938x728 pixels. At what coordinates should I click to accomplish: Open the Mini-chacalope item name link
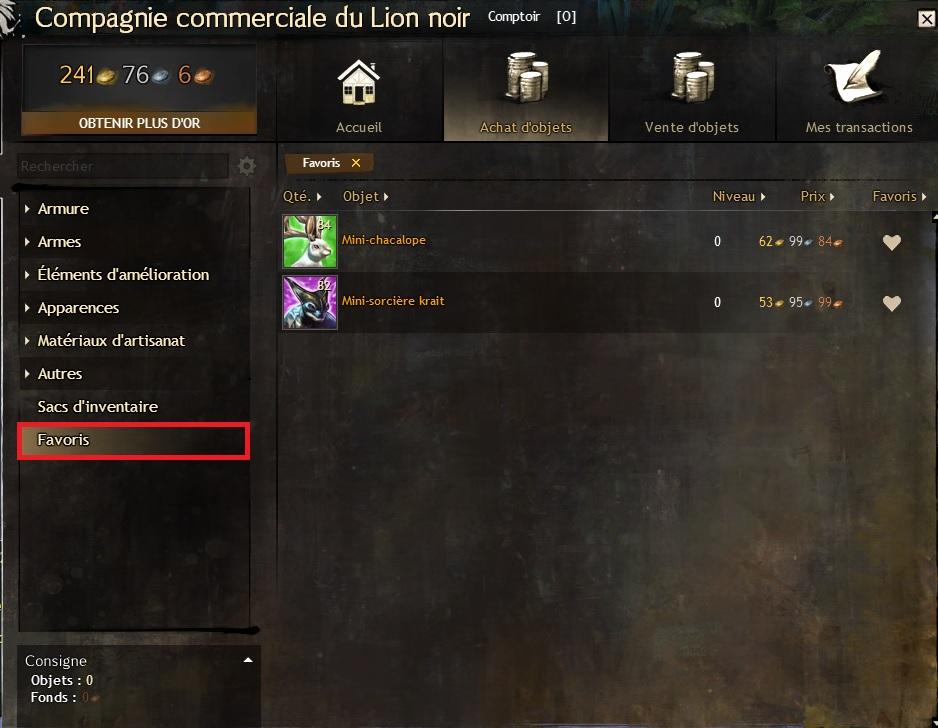tap(383, 240)
